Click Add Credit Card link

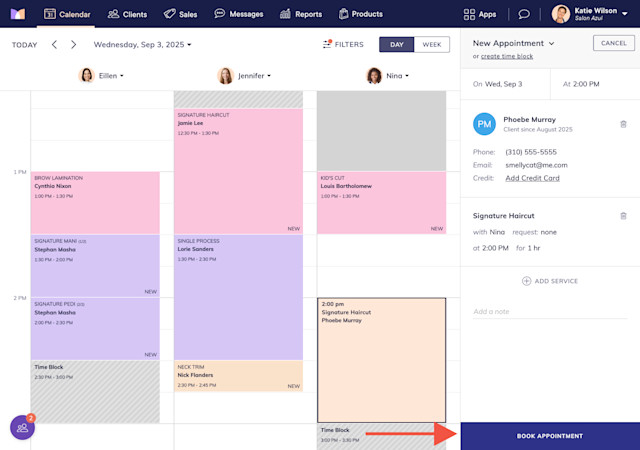532,178
